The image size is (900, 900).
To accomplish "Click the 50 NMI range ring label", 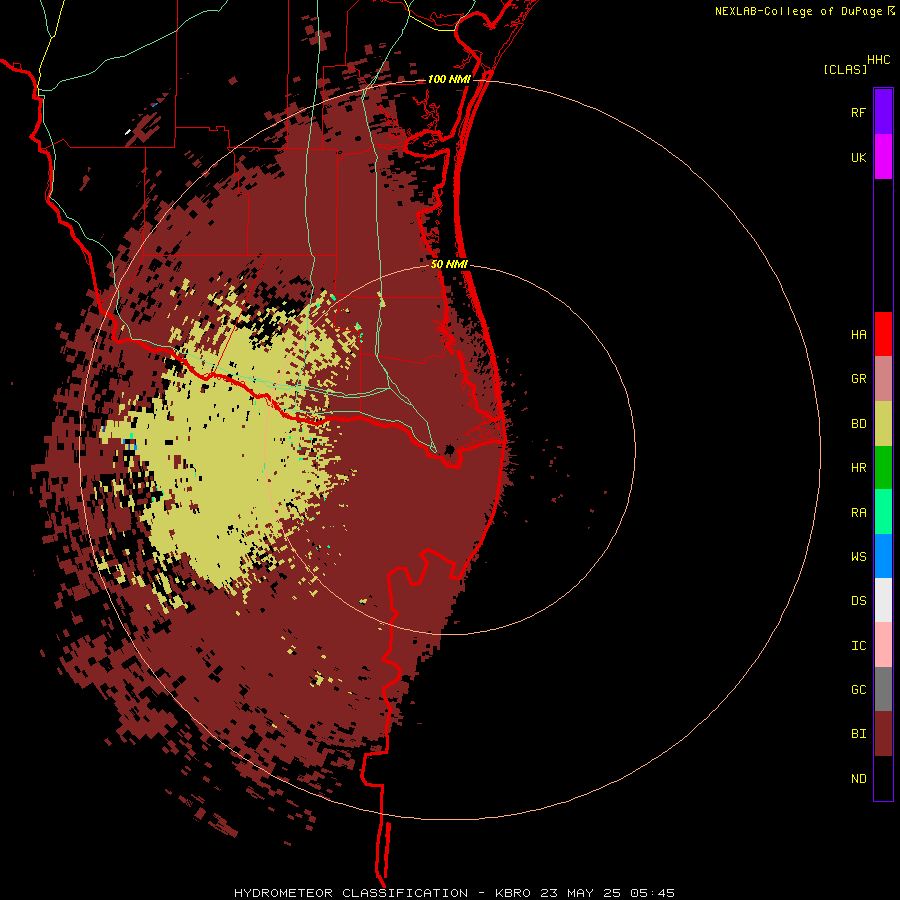I will pyautogui.click(x=449, y=264).
